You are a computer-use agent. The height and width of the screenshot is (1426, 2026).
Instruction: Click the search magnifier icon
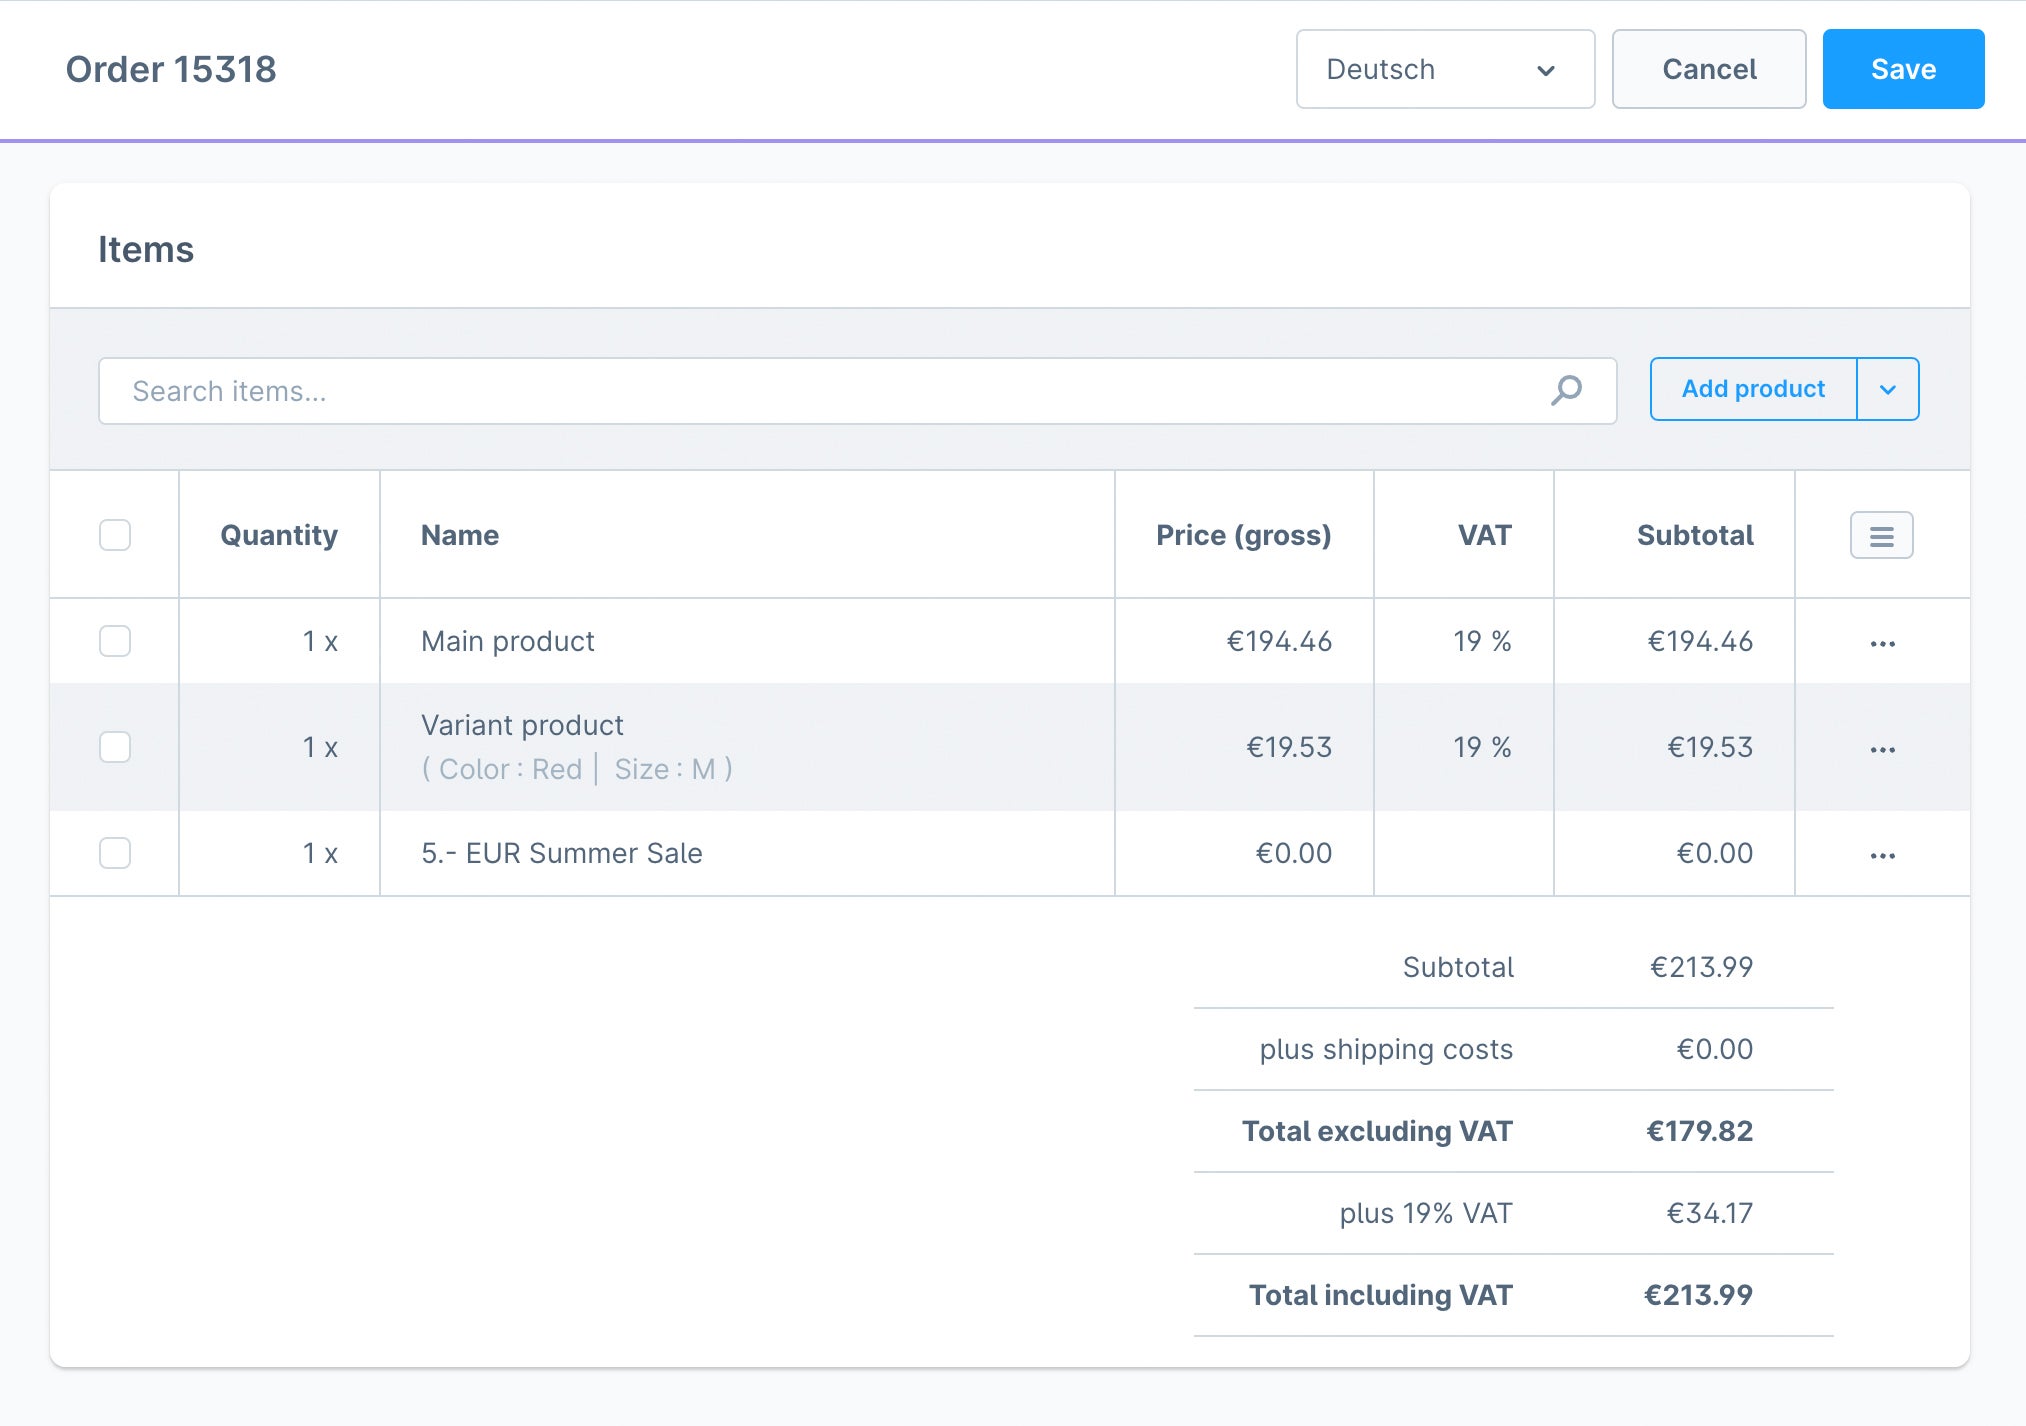(x=1566, y=390)
